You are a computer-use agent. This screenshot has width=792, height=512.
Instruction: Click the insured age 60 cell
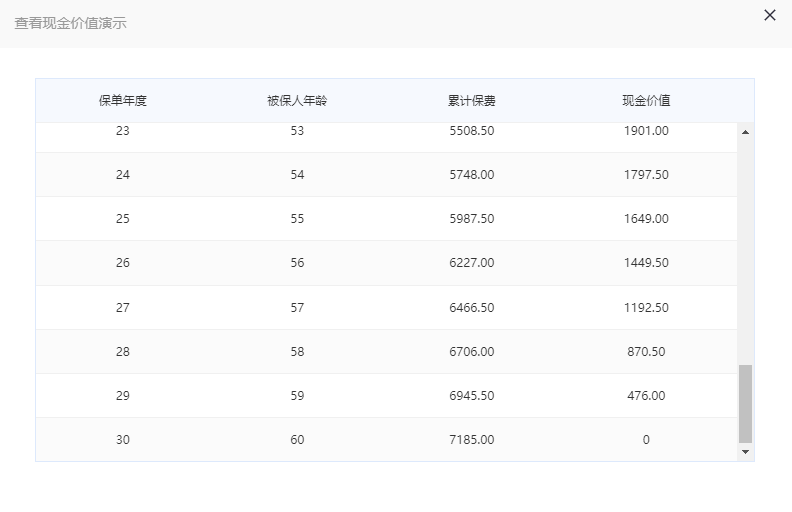tap(297, 439)
